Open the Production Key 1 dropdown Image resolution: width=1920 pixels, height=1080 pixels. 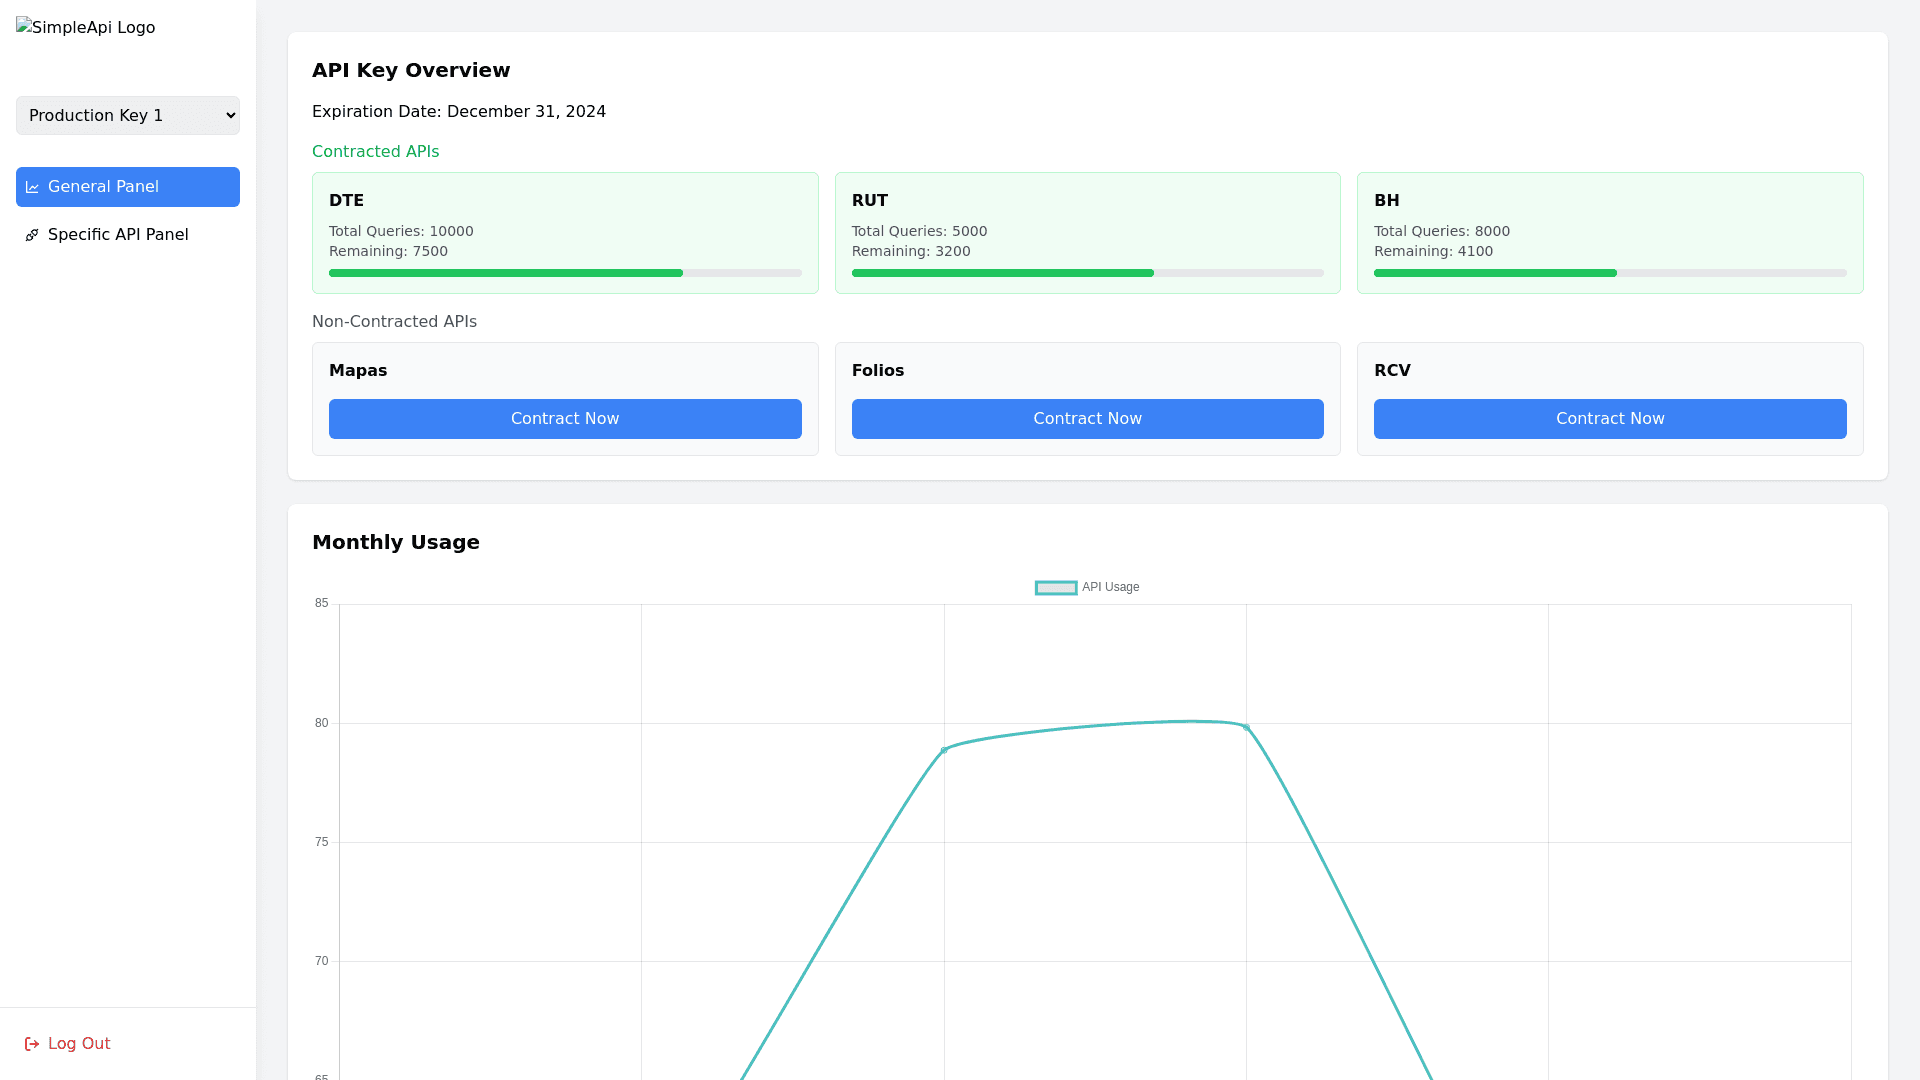128,116
